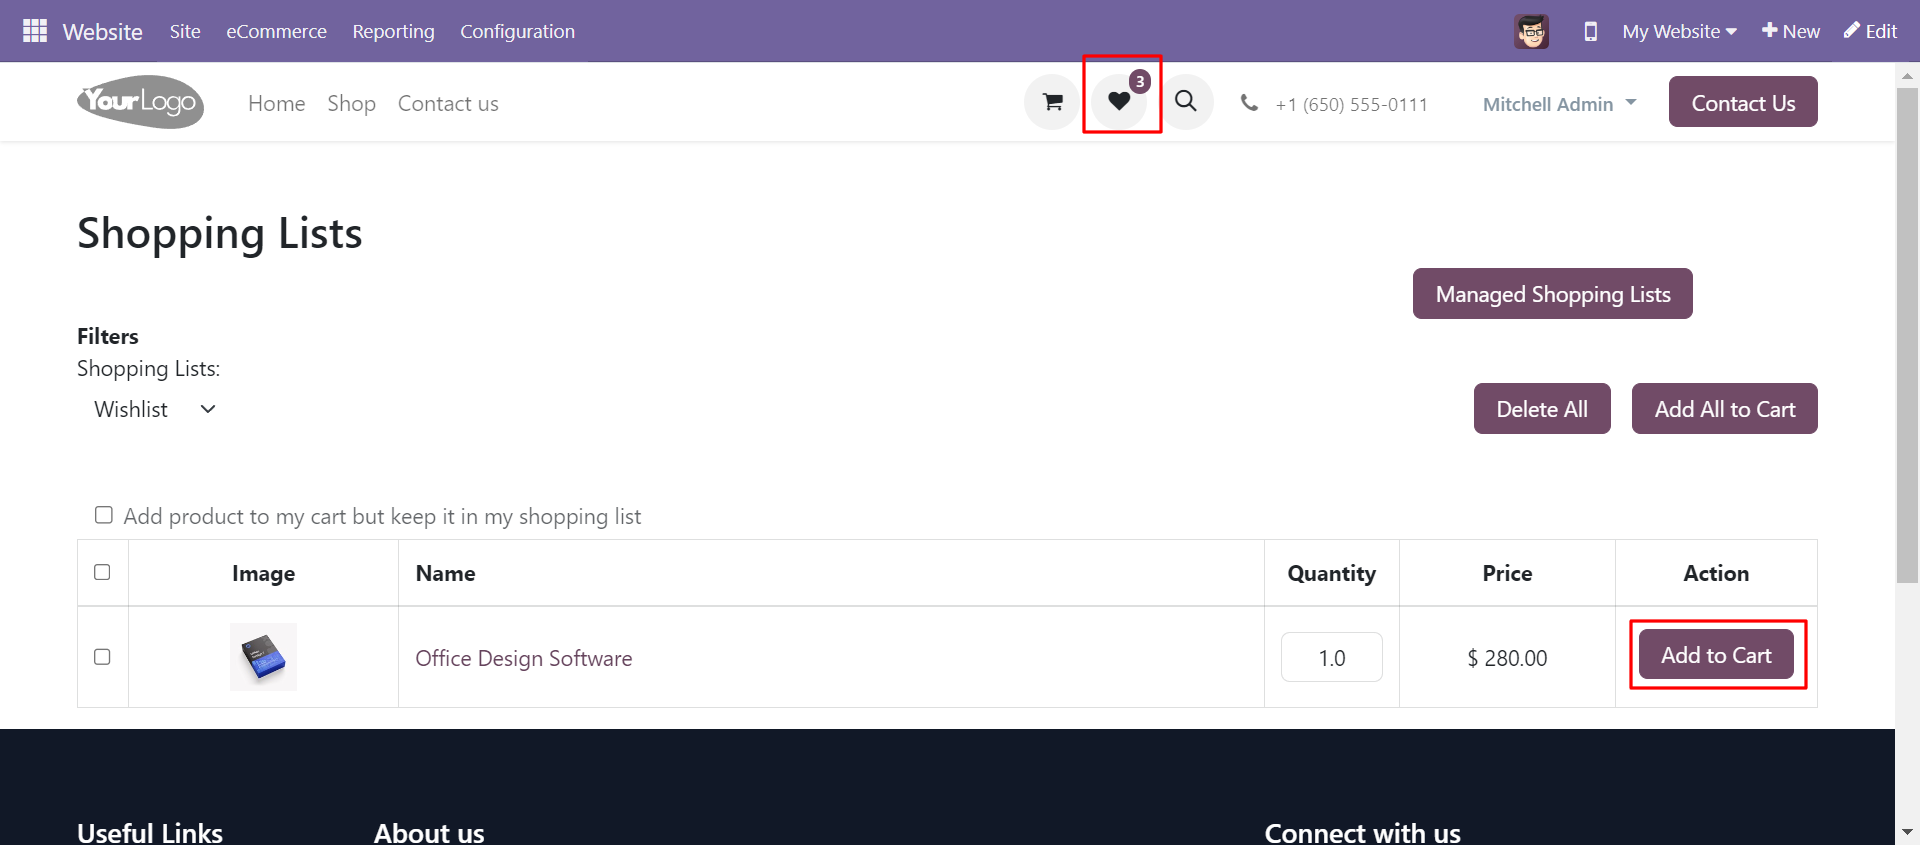Click the Price column header
The height and width of the screenshot is (845, 1920).
tap(1507, 573)
